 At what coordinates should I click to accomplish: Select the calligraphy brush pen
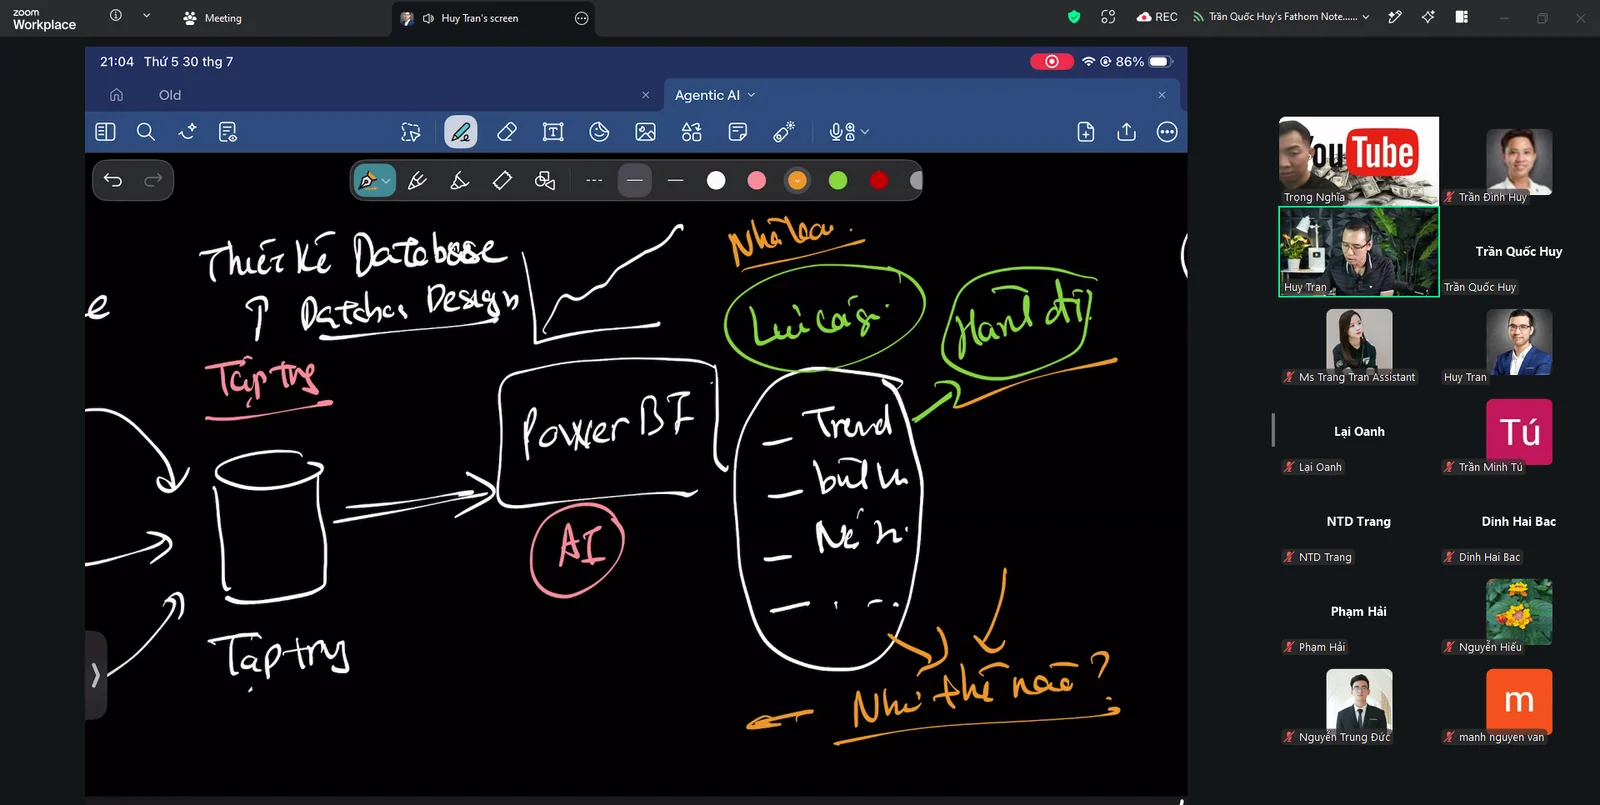418,180
